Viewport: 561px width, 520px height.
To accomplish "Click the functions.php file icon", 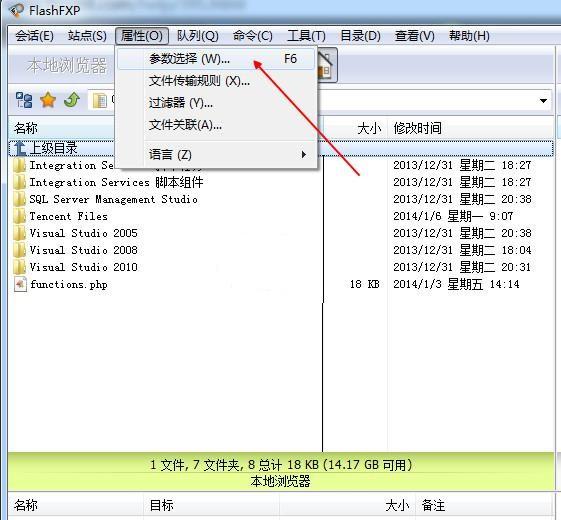I will 20,285.
